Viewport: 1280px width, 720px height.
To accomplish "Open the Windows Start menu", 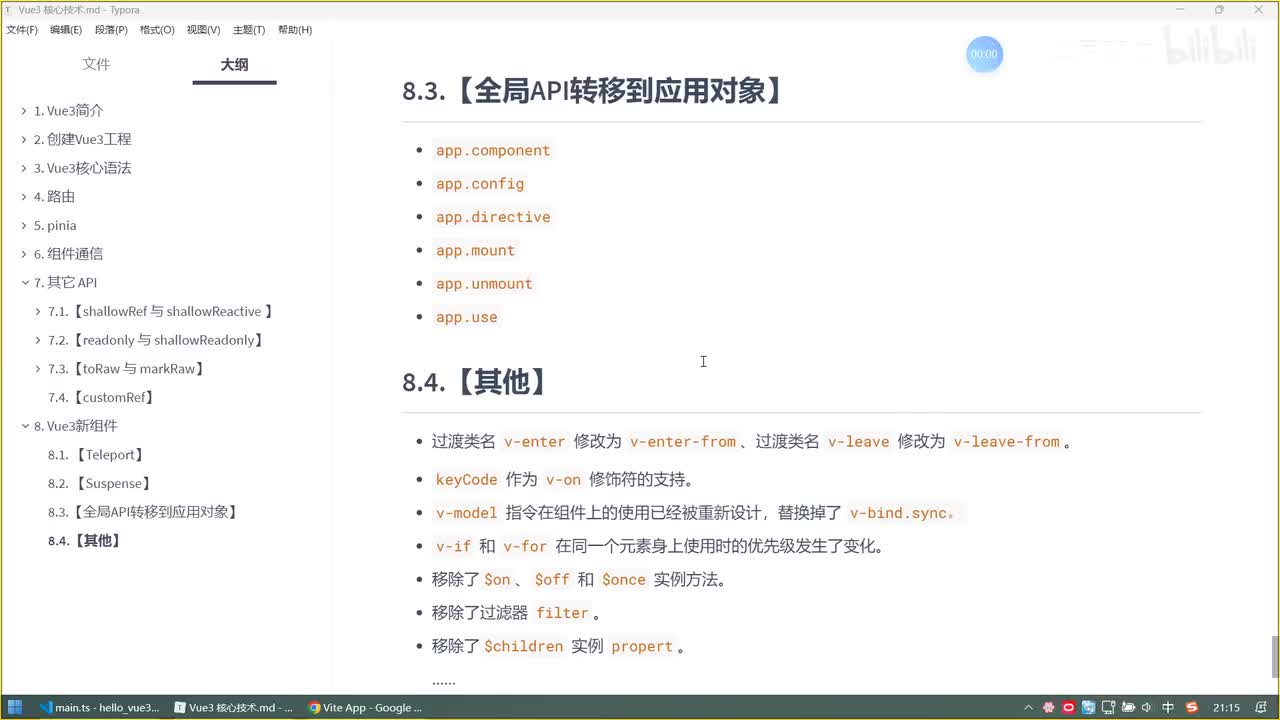I will click(15, 707).
